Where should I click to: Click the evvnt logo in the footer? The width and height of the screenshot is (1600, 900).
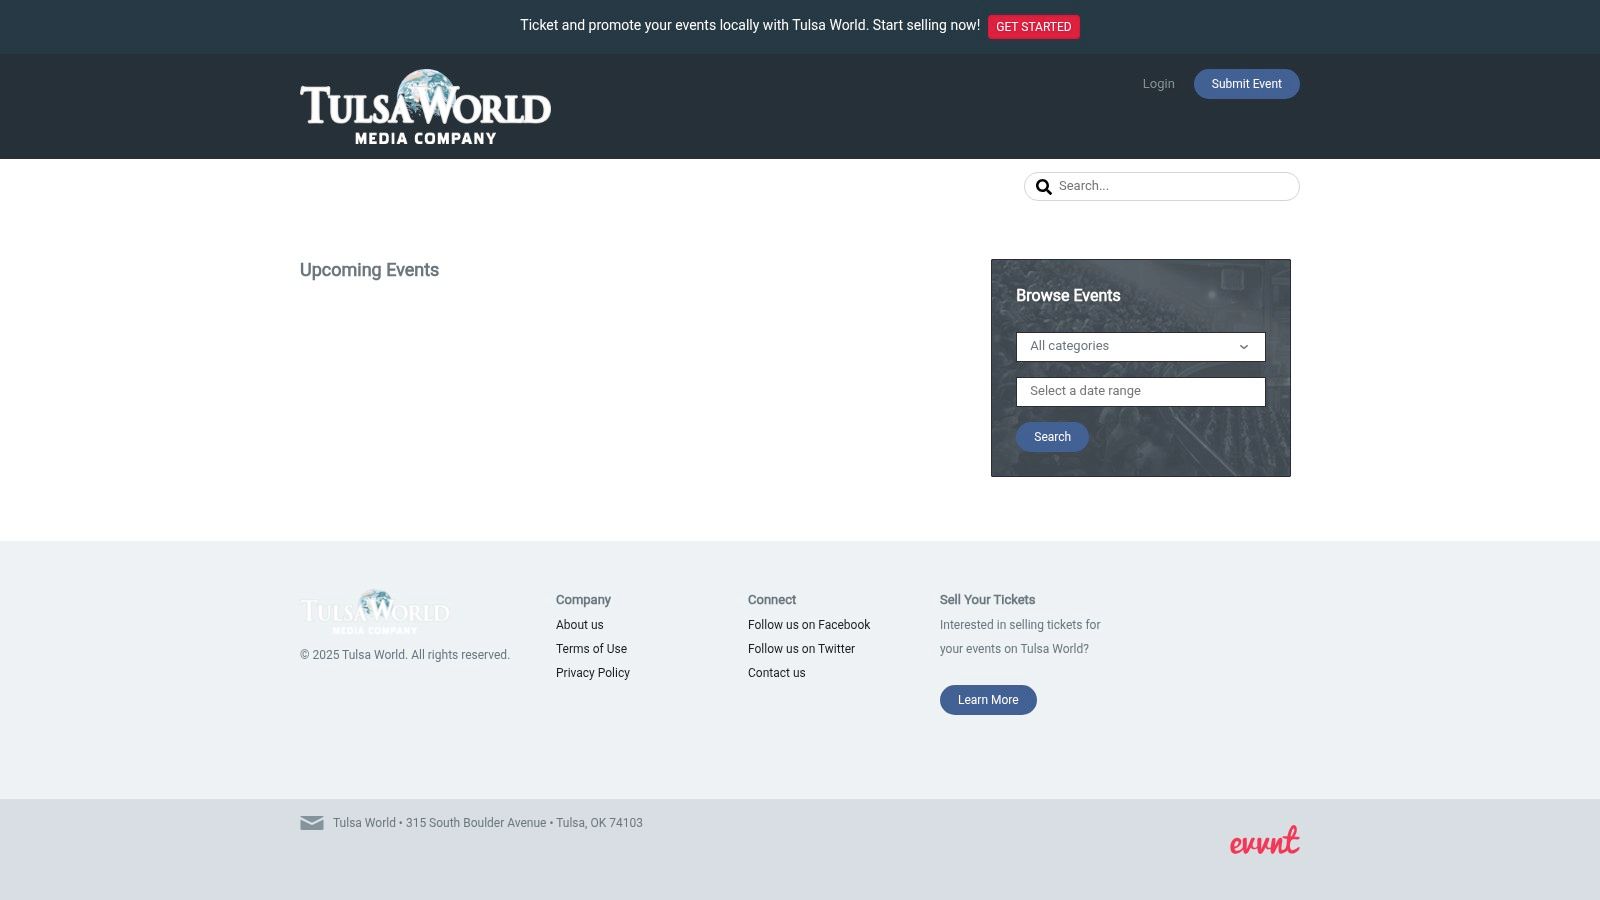tap(1264, 840)
